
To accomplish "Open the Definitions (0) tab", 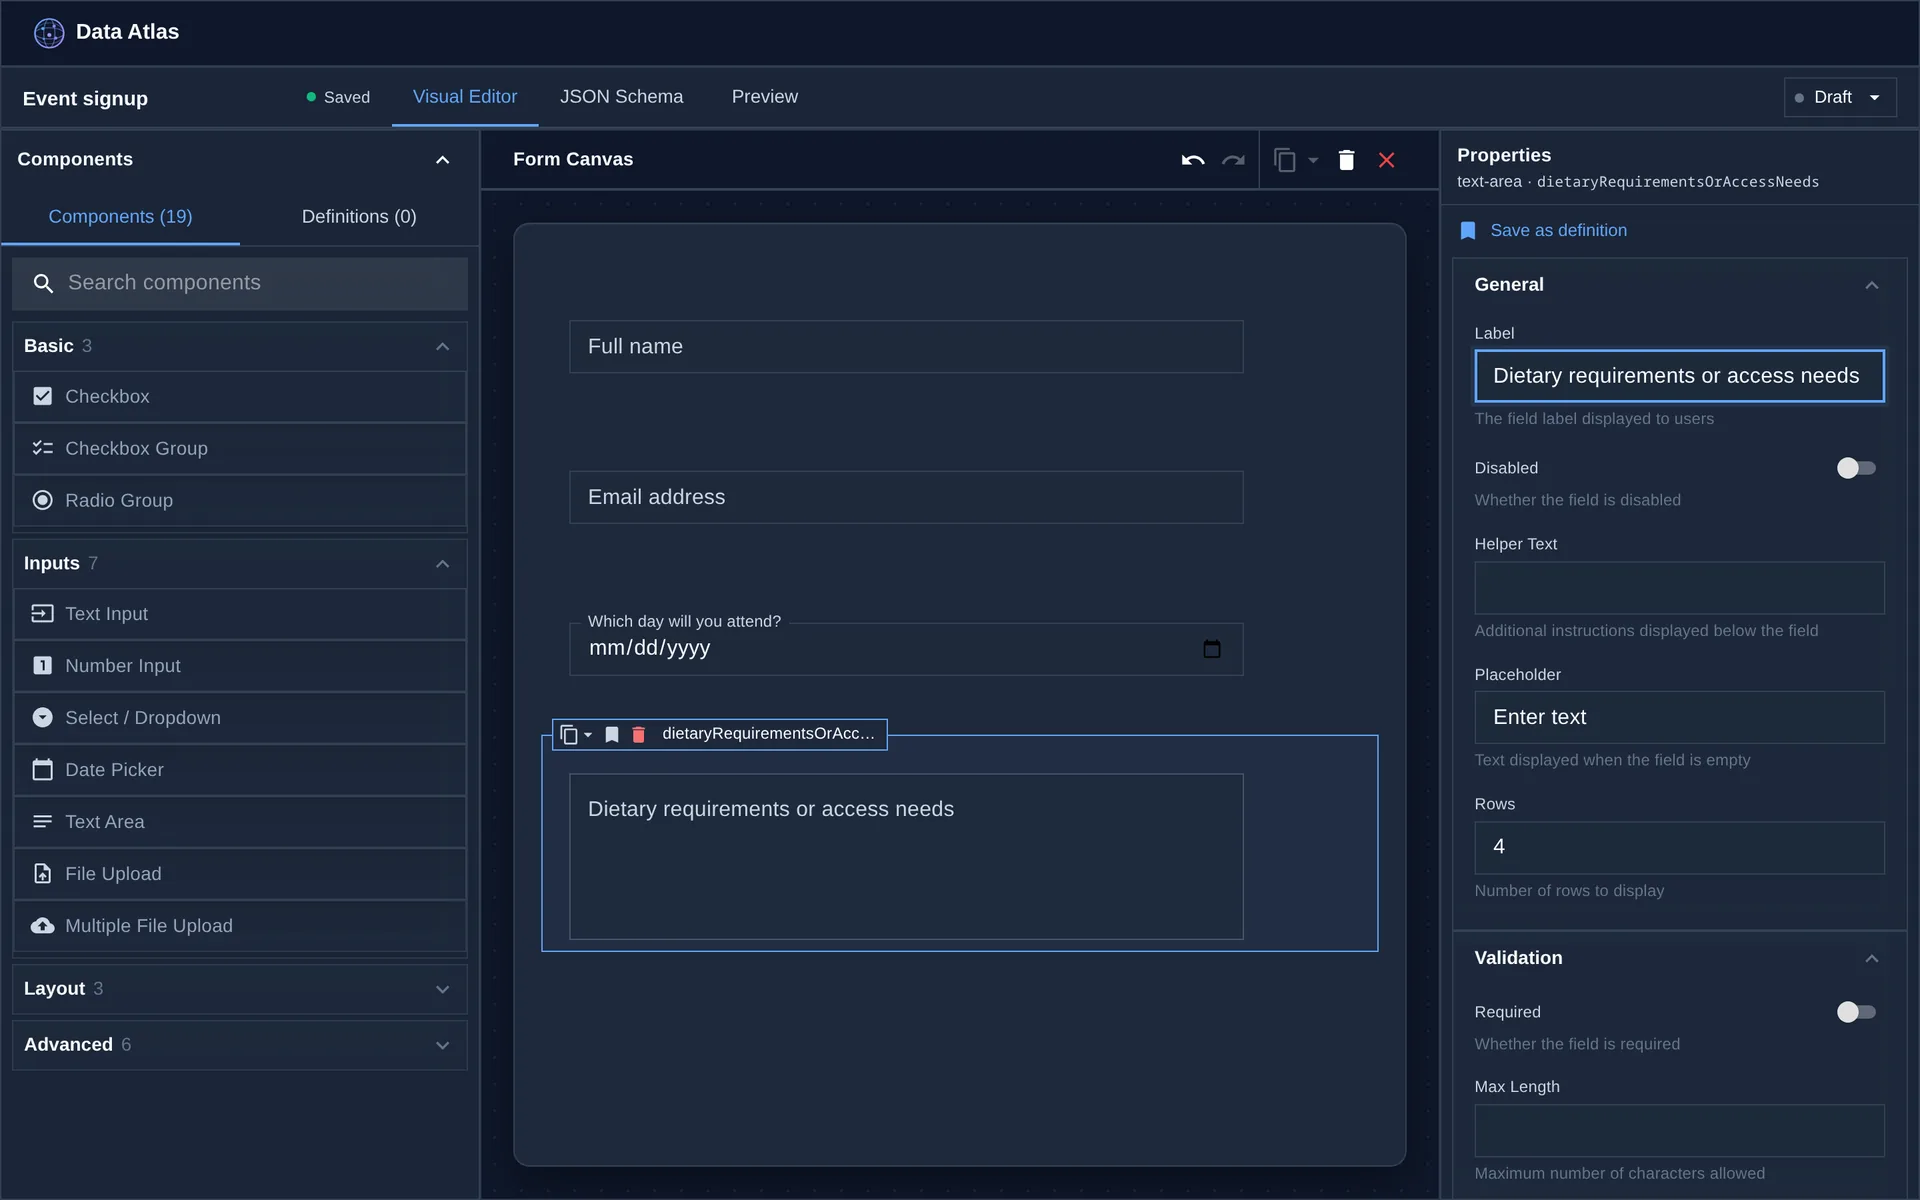I will (x=359, y=217).
